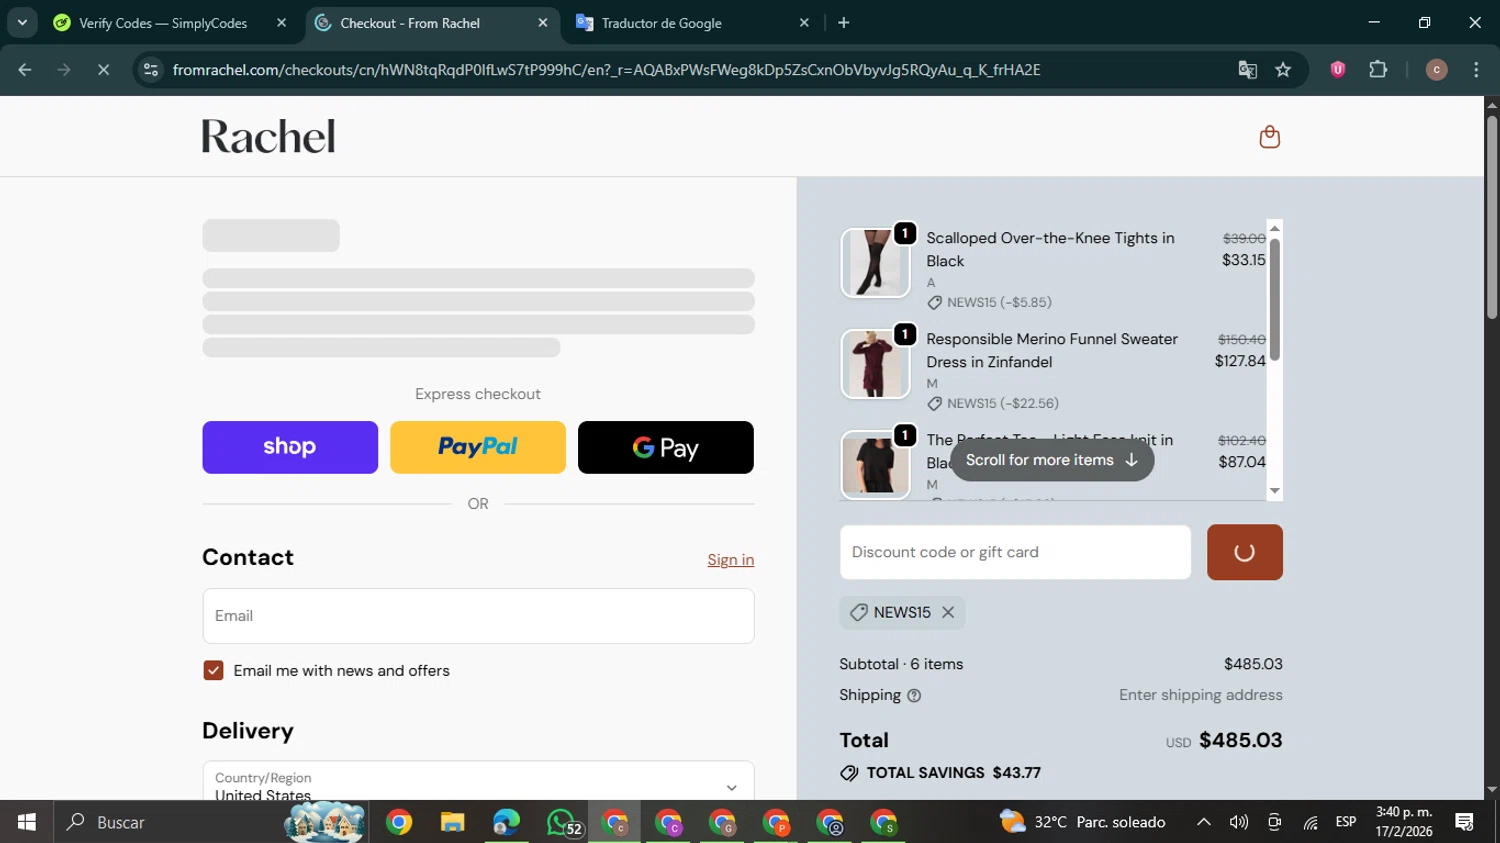Click Responsible Merino Funnel Sweater Dress title
Viewport: 1500px width, 843px height.
click(1052, 350)
